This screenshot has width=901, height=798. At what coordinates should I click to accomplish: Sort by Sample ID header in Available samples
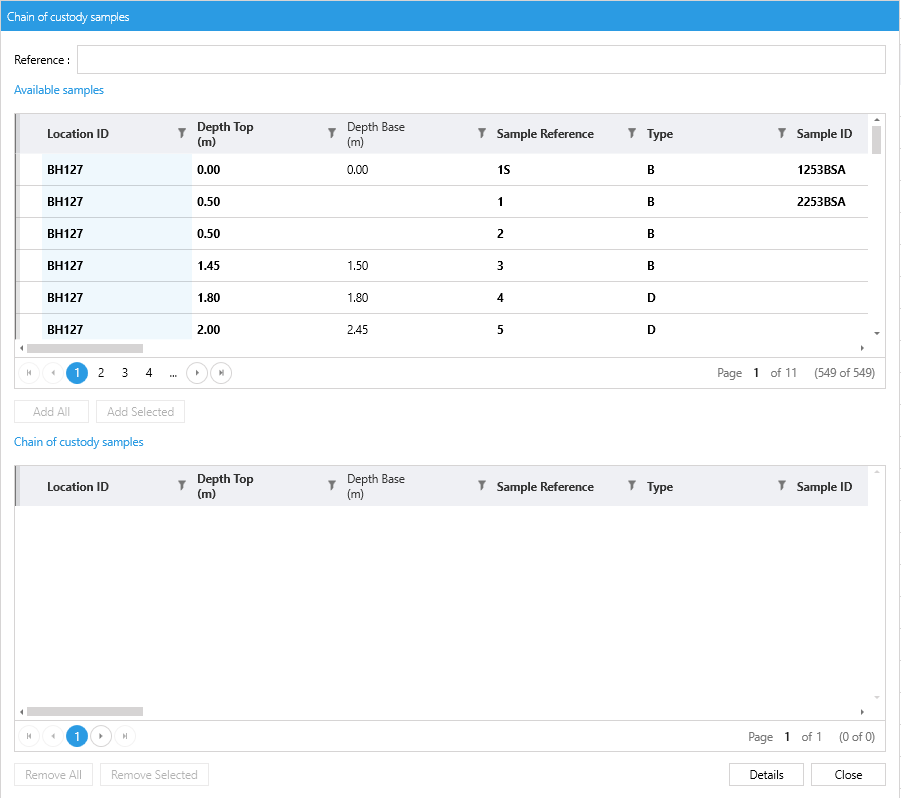point(824,134)
